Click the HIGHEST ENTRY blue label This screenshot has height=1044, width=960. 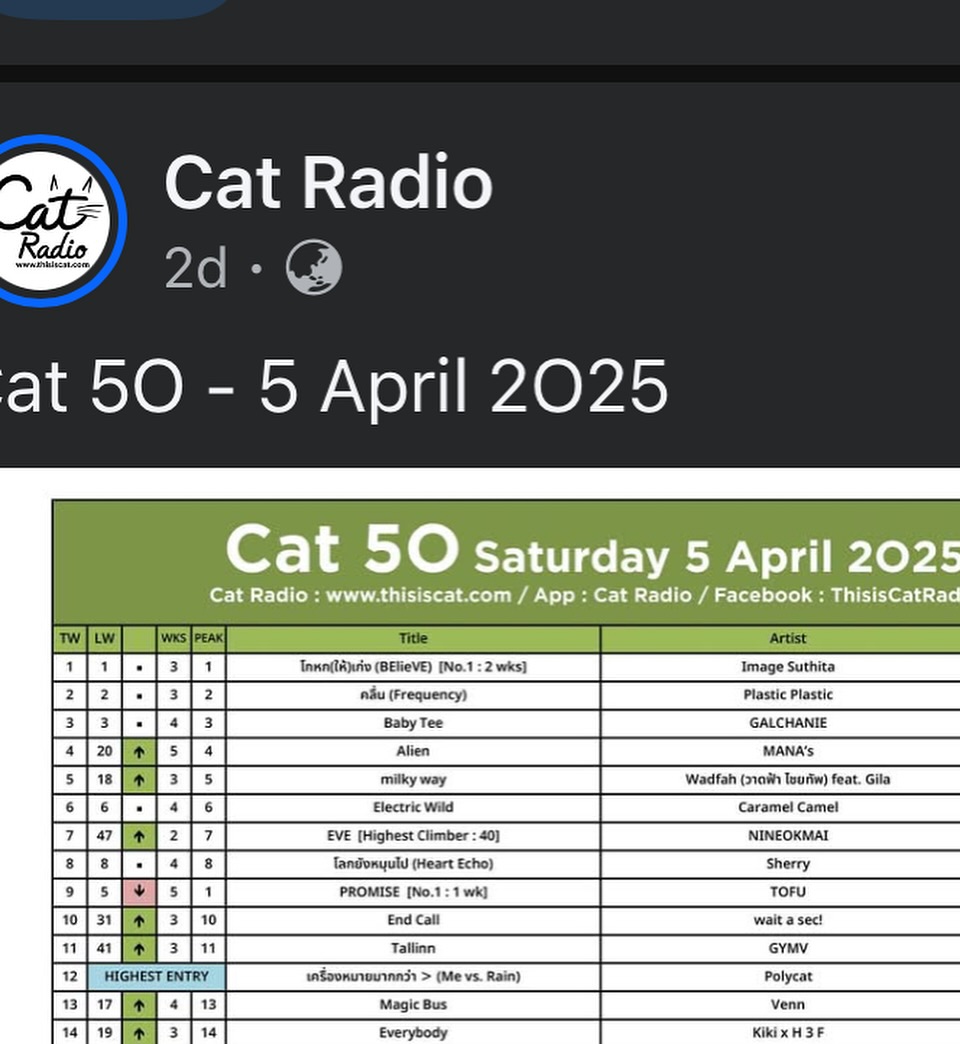click(x=156, y=977)
